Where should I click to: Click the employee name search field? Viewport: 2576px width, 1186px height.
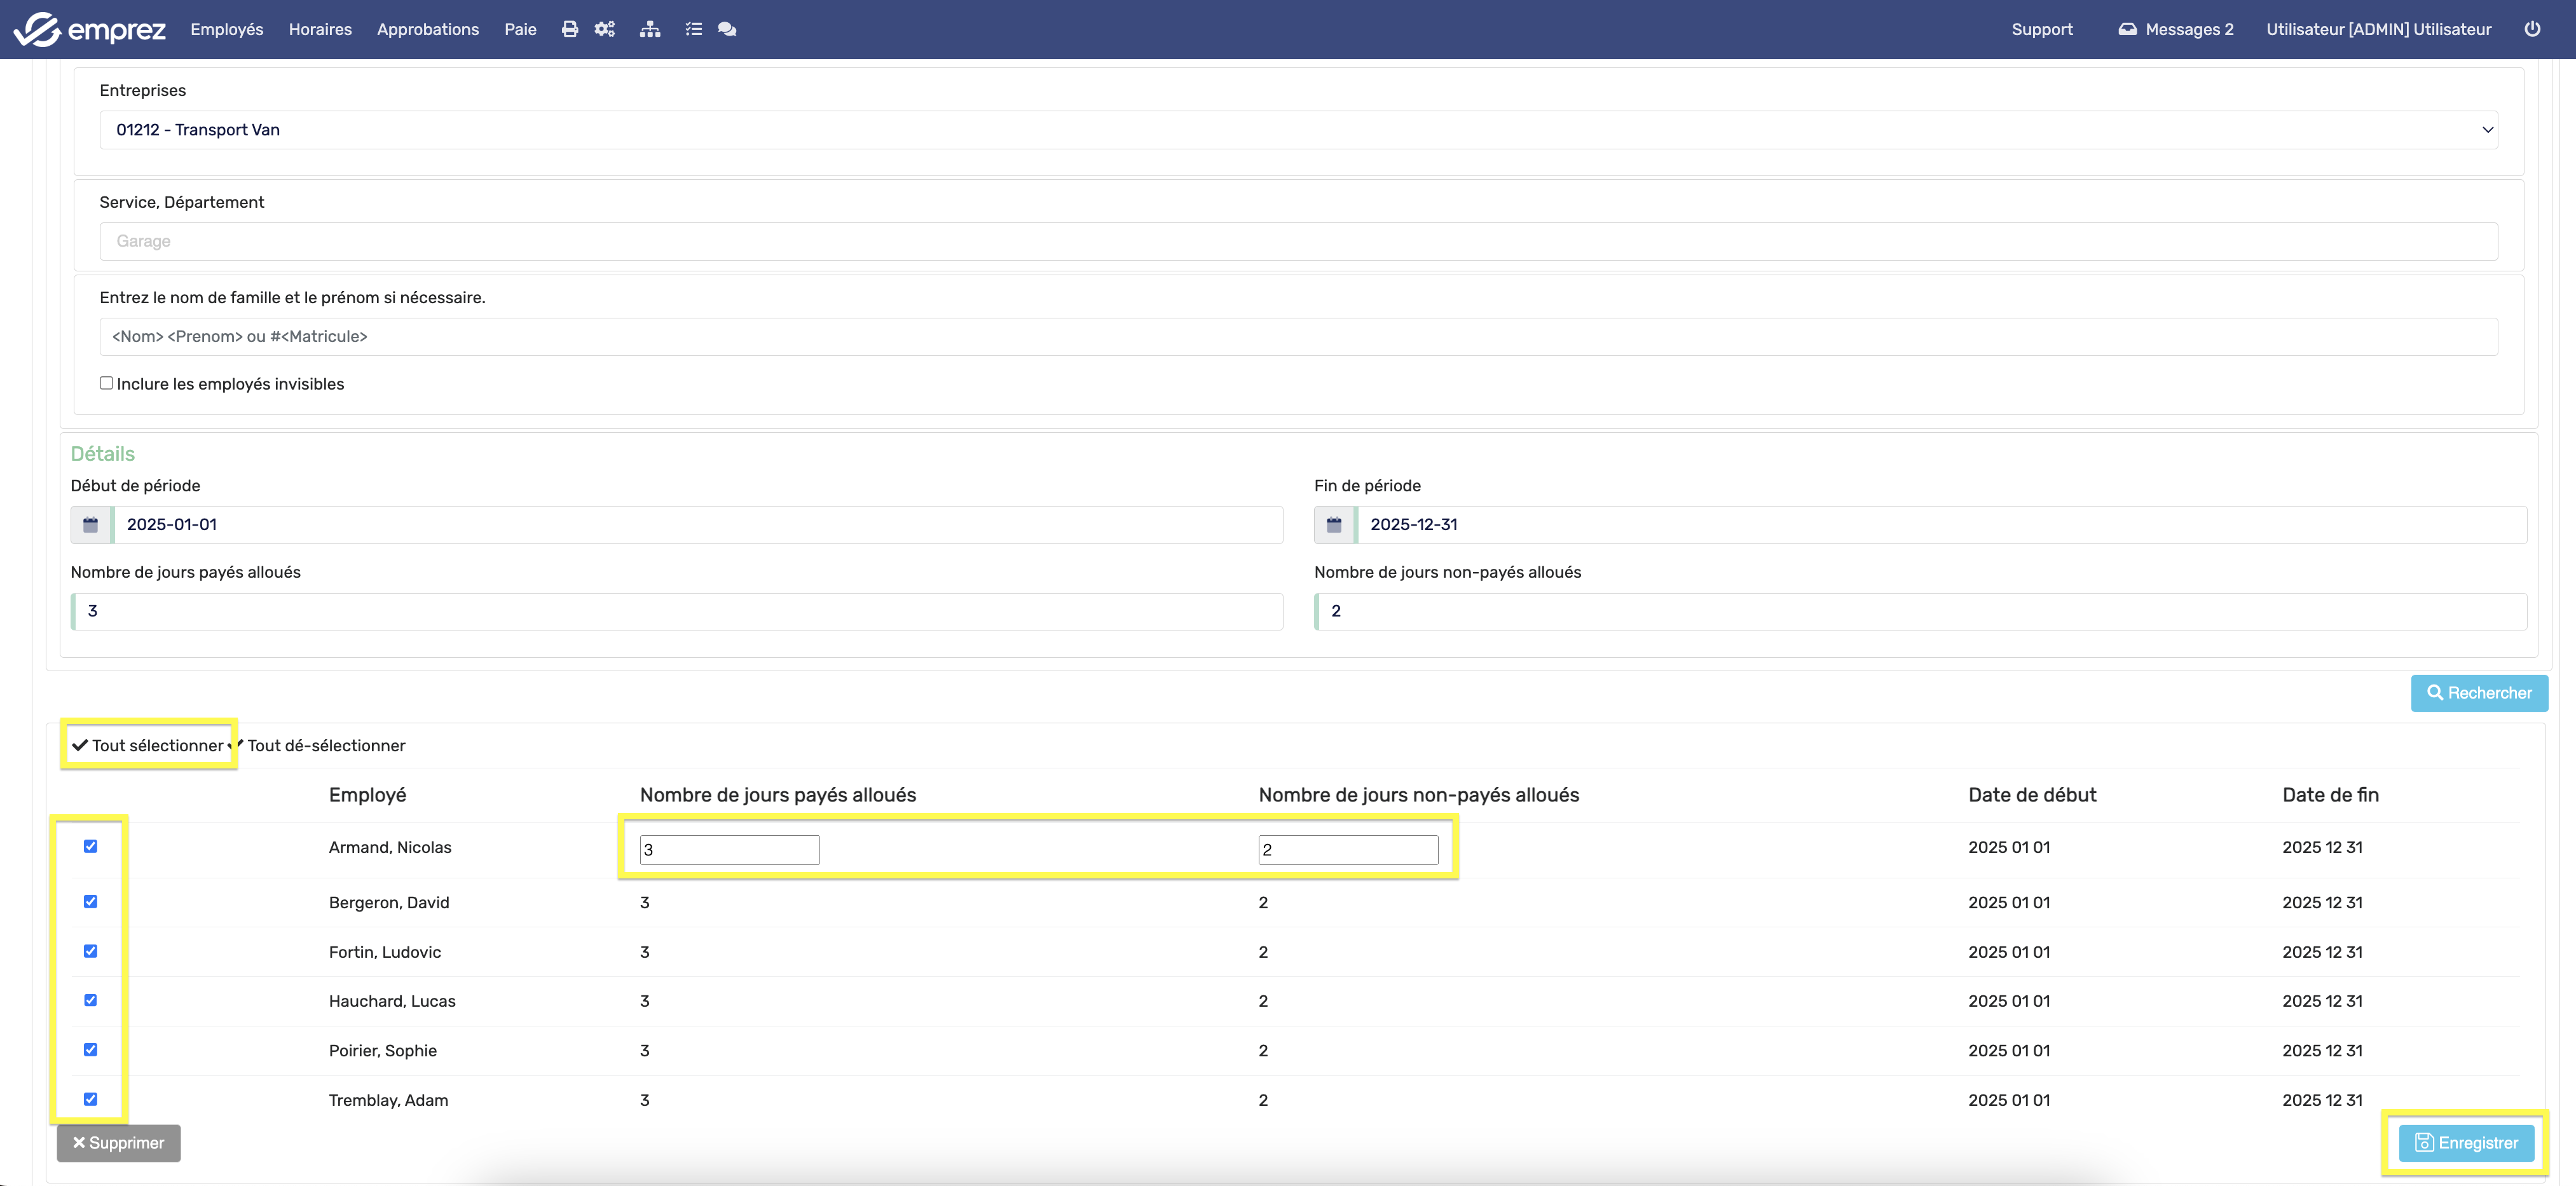(x=1298, y=336)
